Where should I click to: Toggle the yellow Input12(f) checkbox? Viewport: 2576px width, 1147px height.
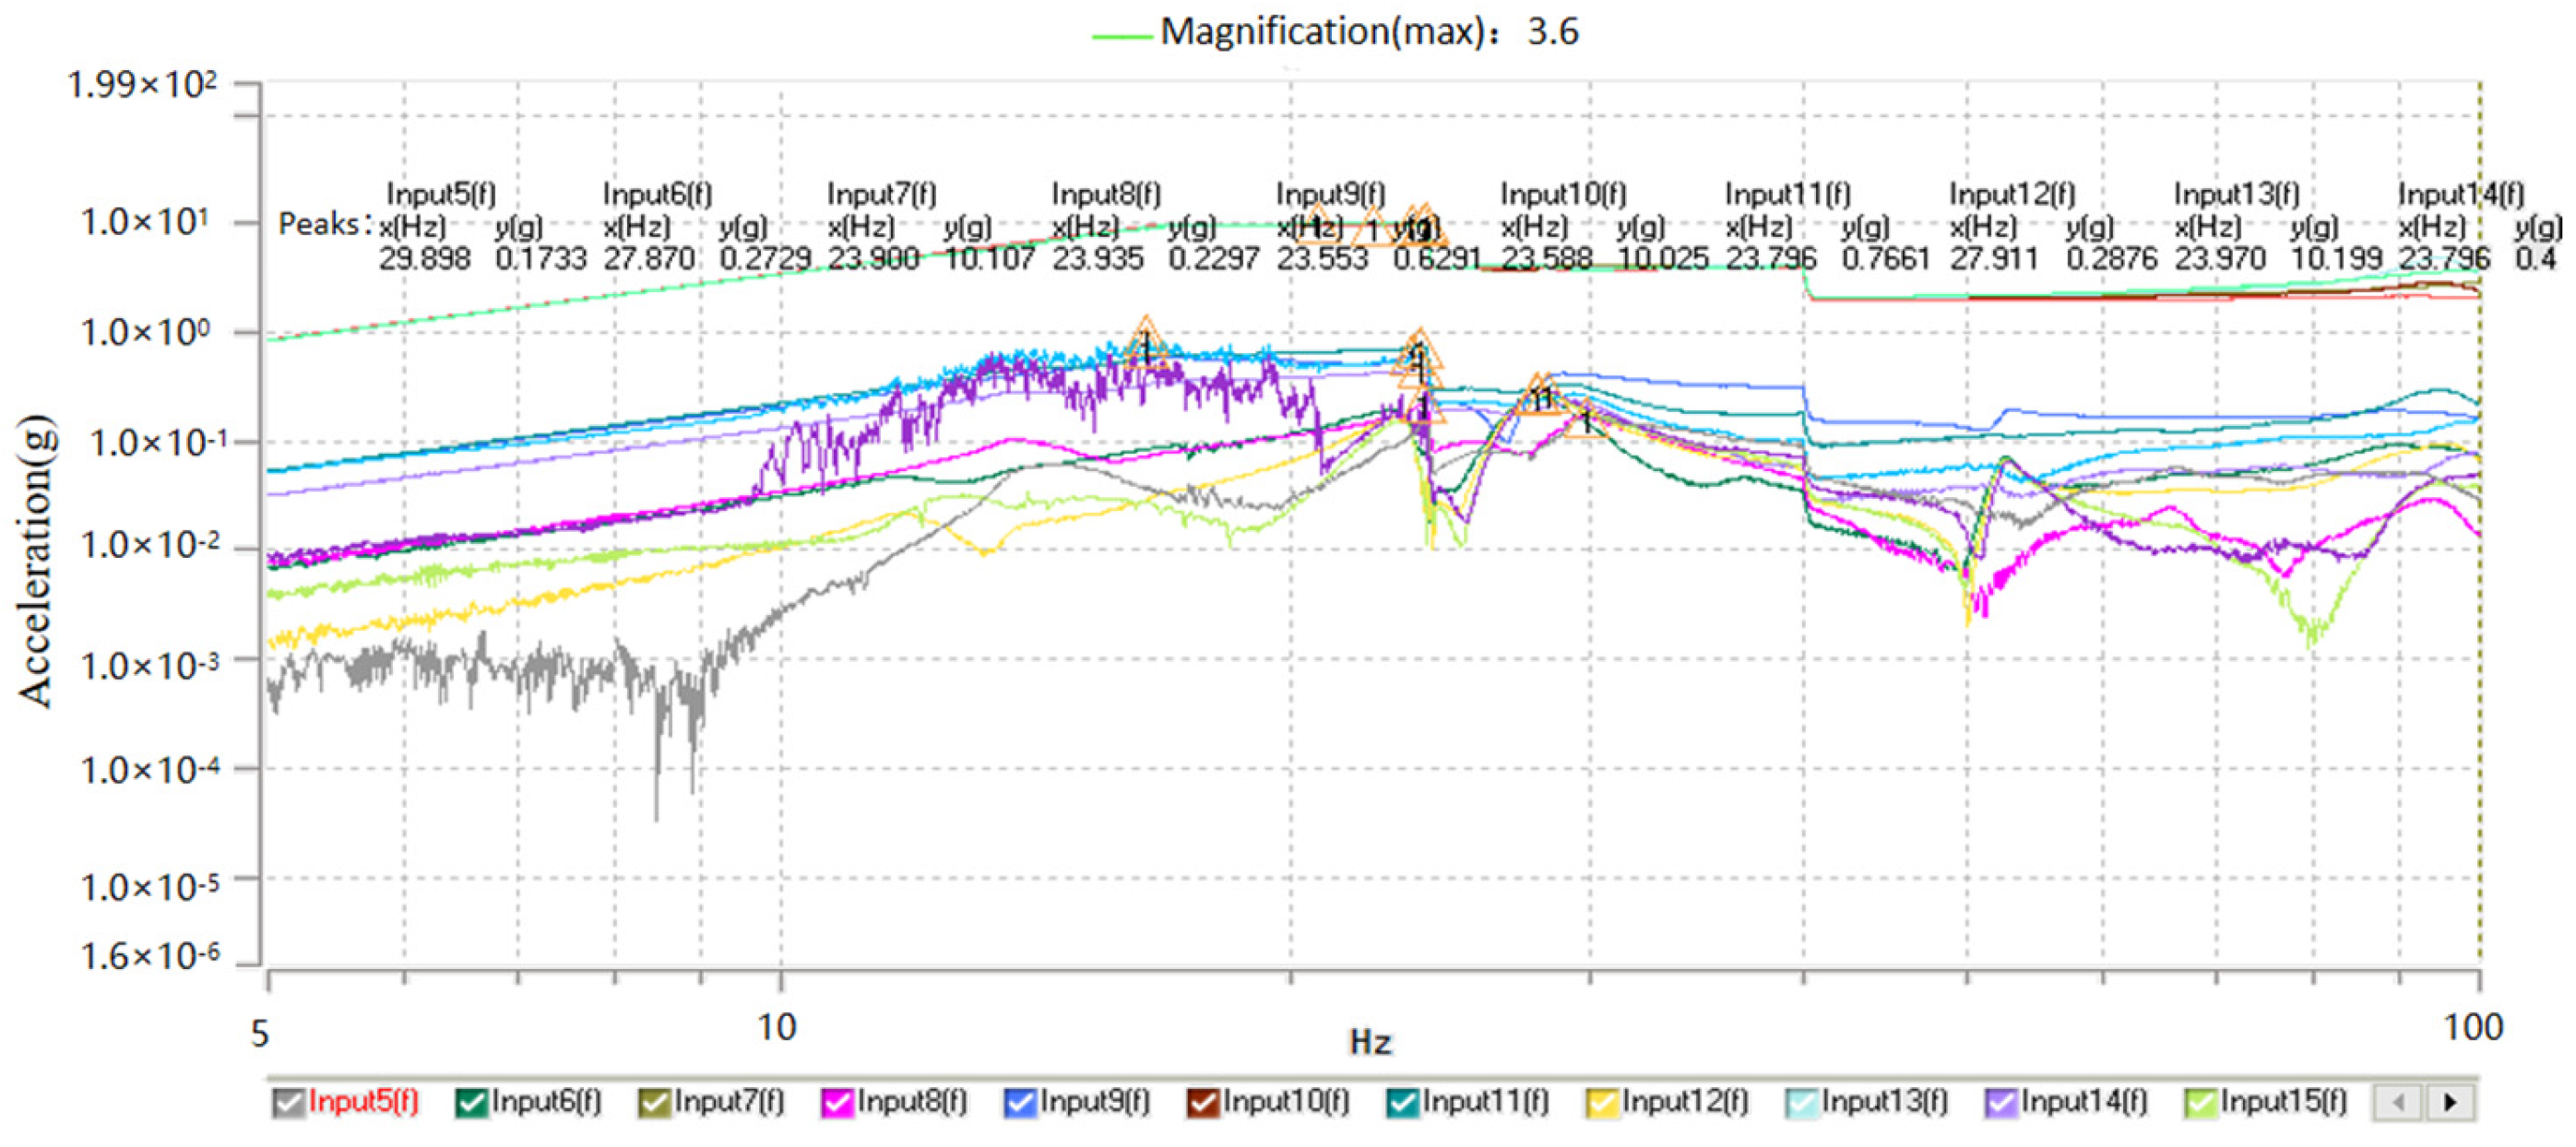click(x=1601, y=1102)
